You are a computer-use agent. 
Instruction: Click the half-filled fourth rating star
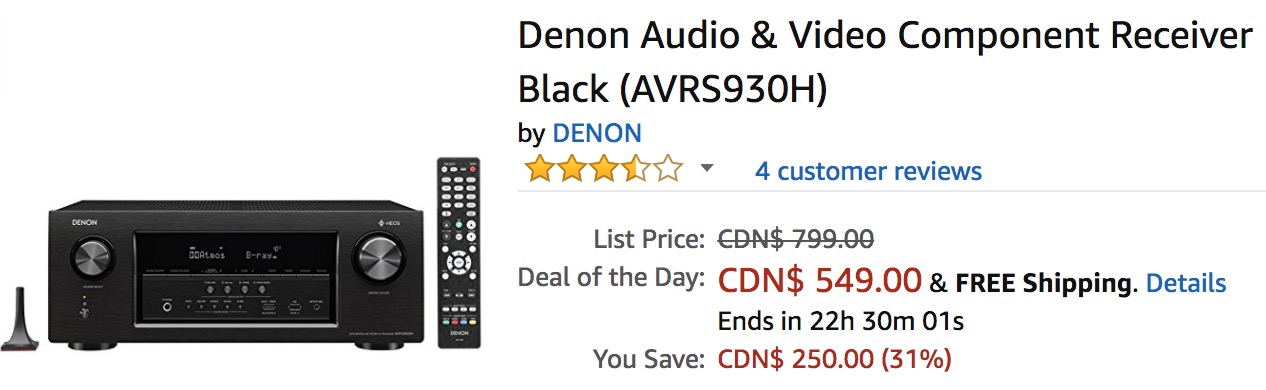coord(636,169)
